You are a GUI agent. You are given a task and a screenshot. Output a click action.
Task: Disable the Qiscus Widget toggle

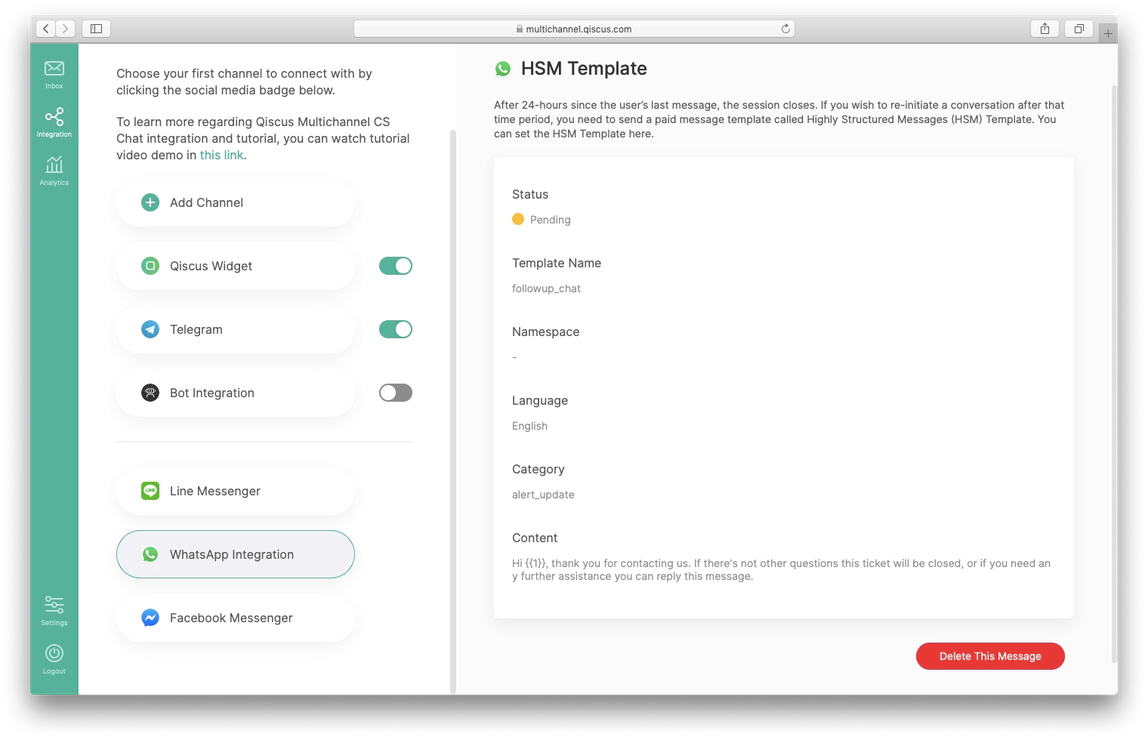pos(395,266)
